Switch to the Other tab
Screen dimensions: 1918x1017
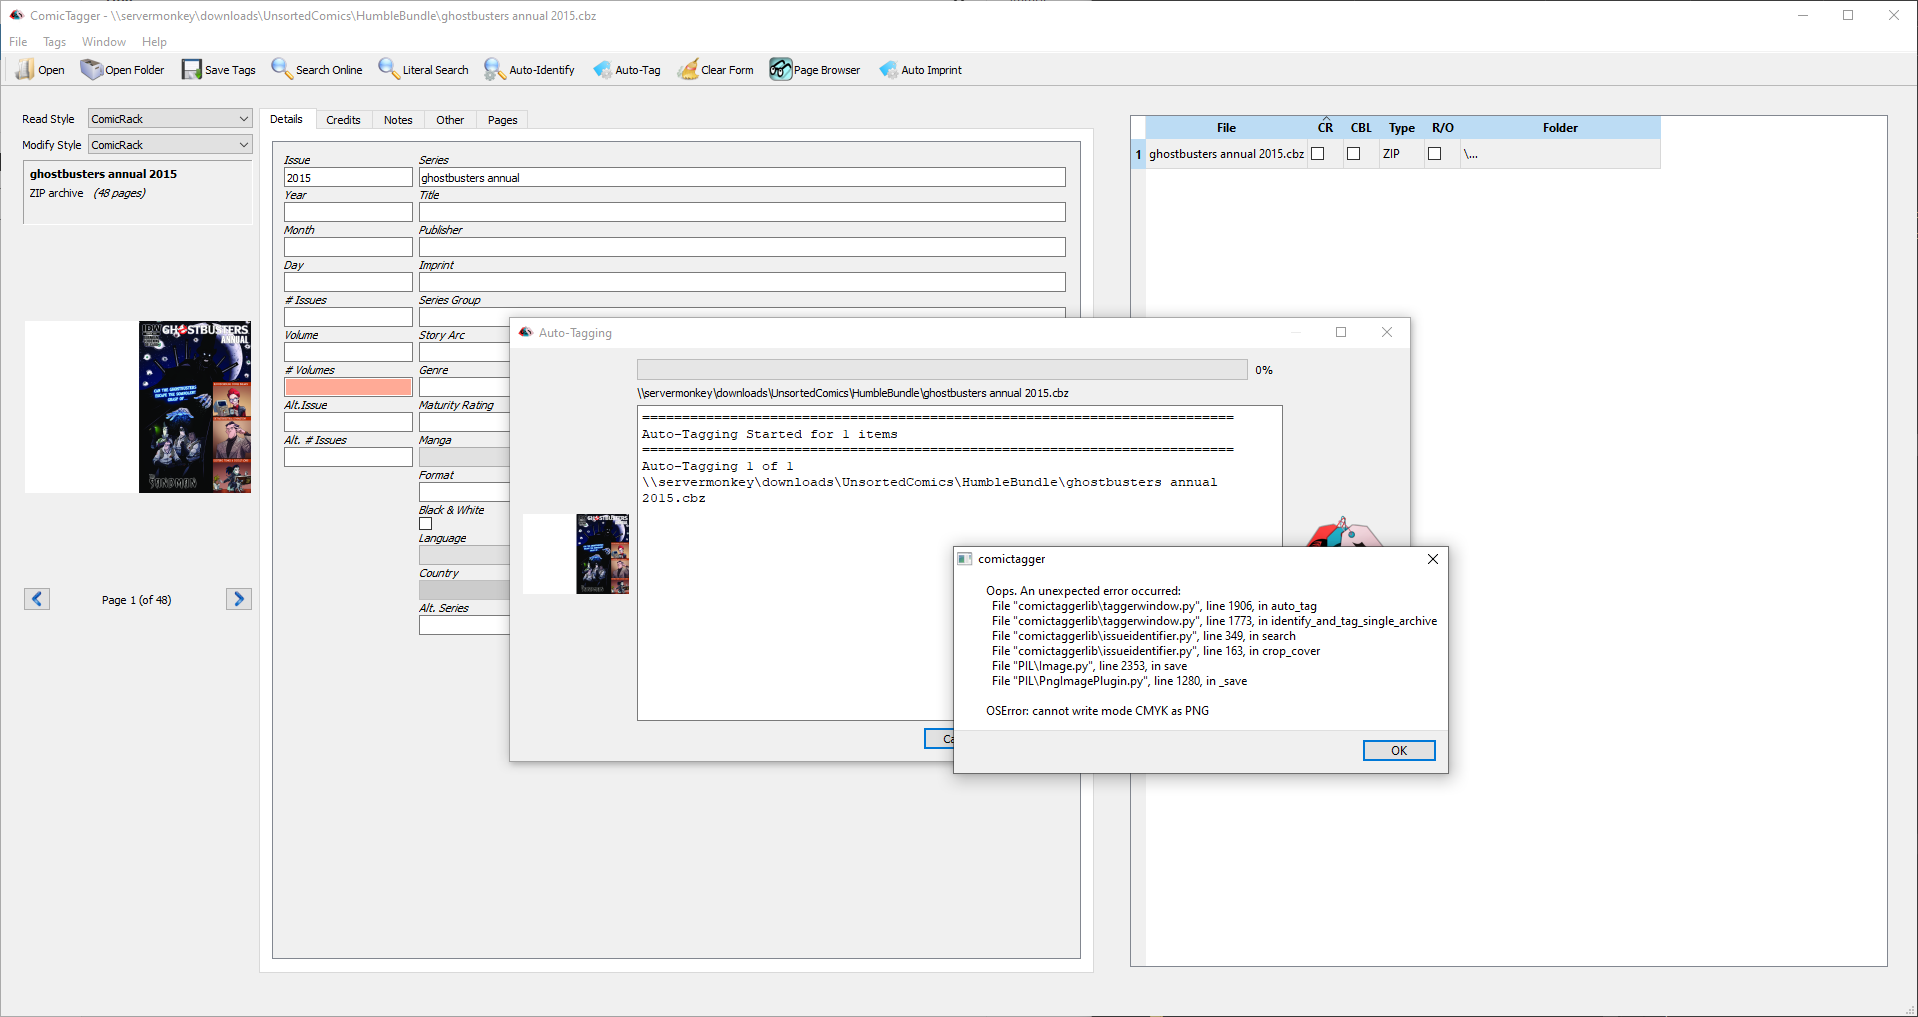pyautogui.click(x=450, y=120)
